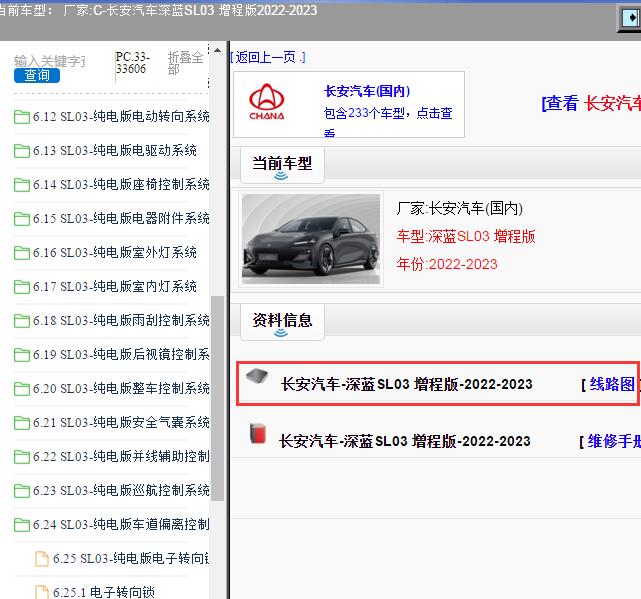
Task: Collapse the 资料信息 section chevron
Action: (x=281, y=333)
